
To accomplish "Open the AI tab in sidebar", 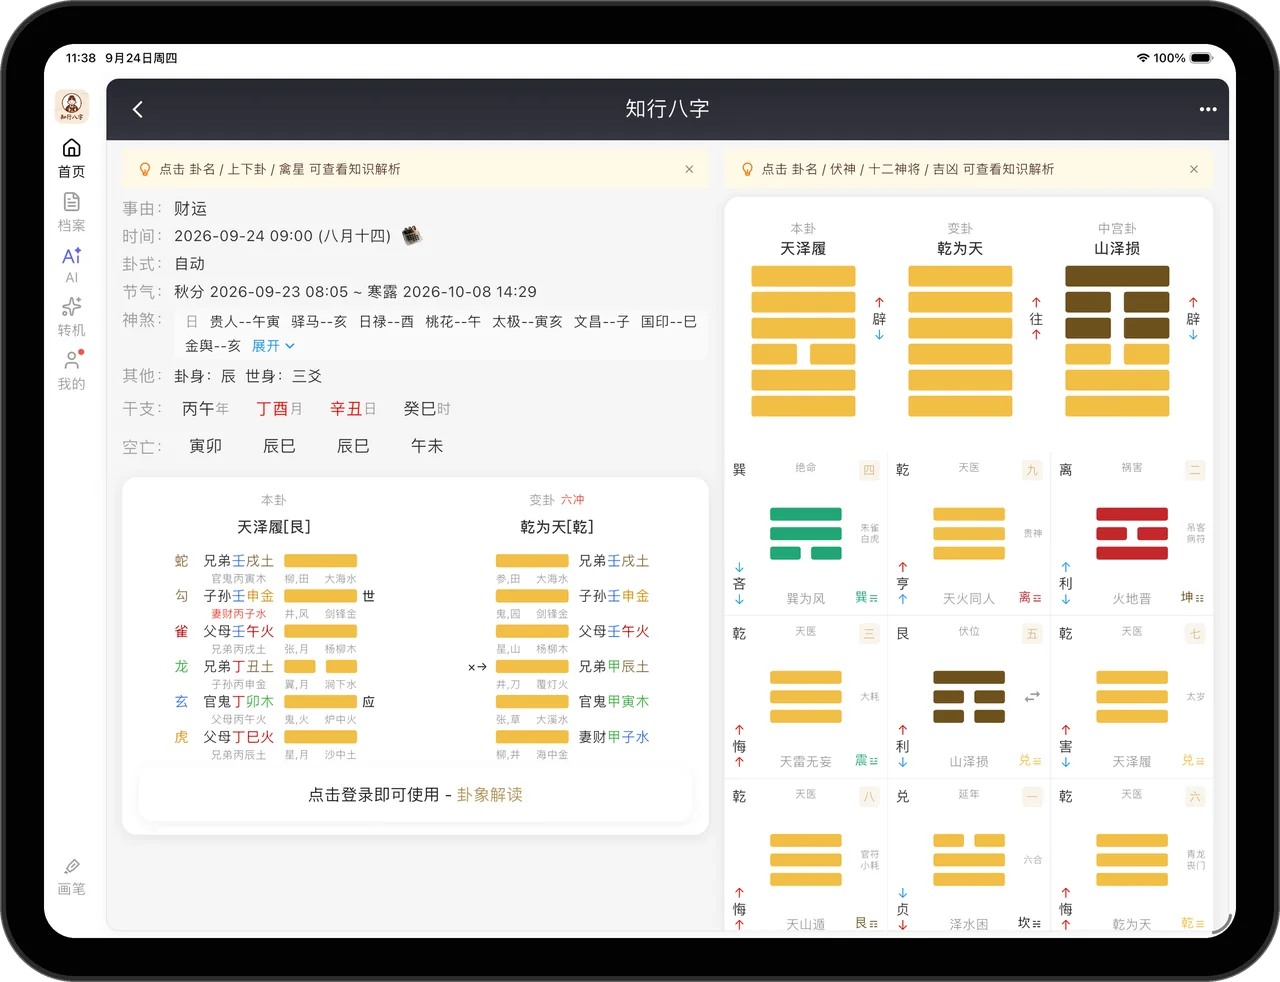I will (x=71, y=265).
